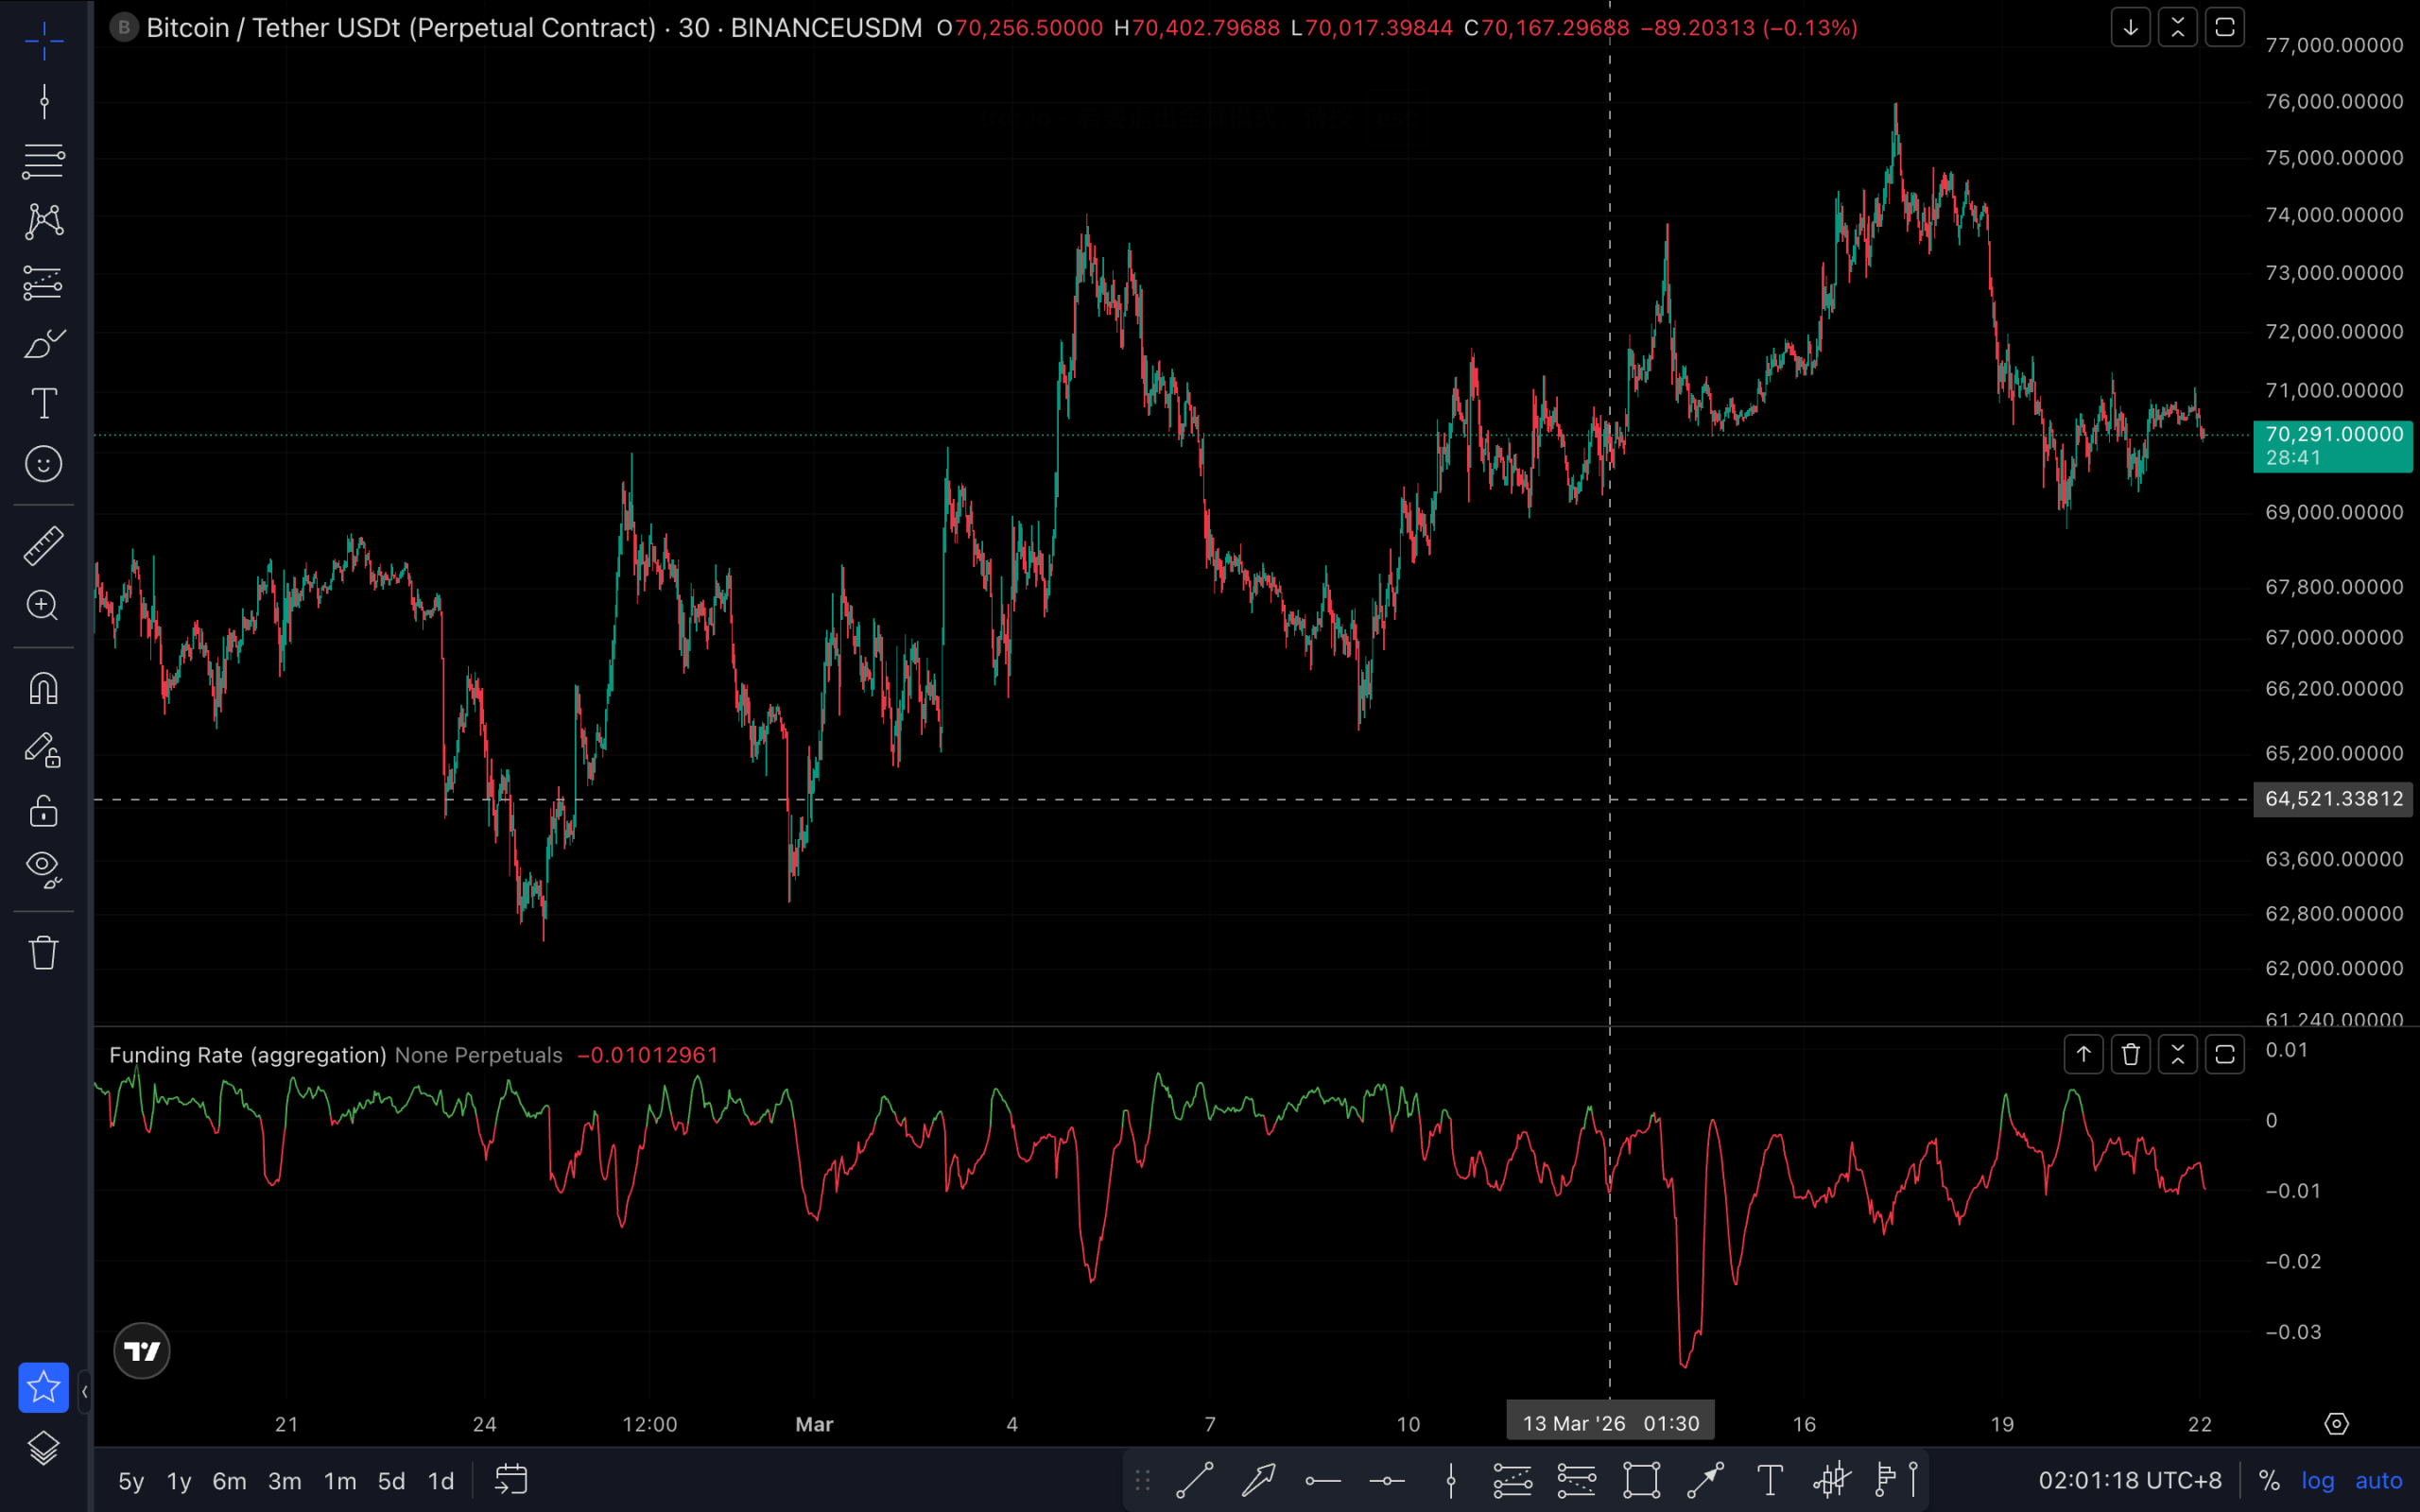Select the crosshair cursor tool

pyautogui.click(x=44, y=41)
